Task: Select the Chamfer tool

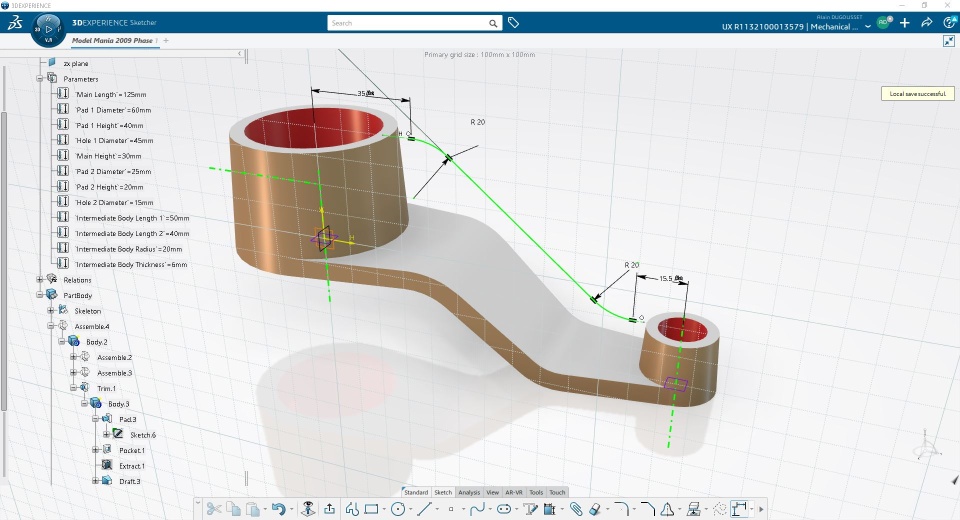Action: 648,509
